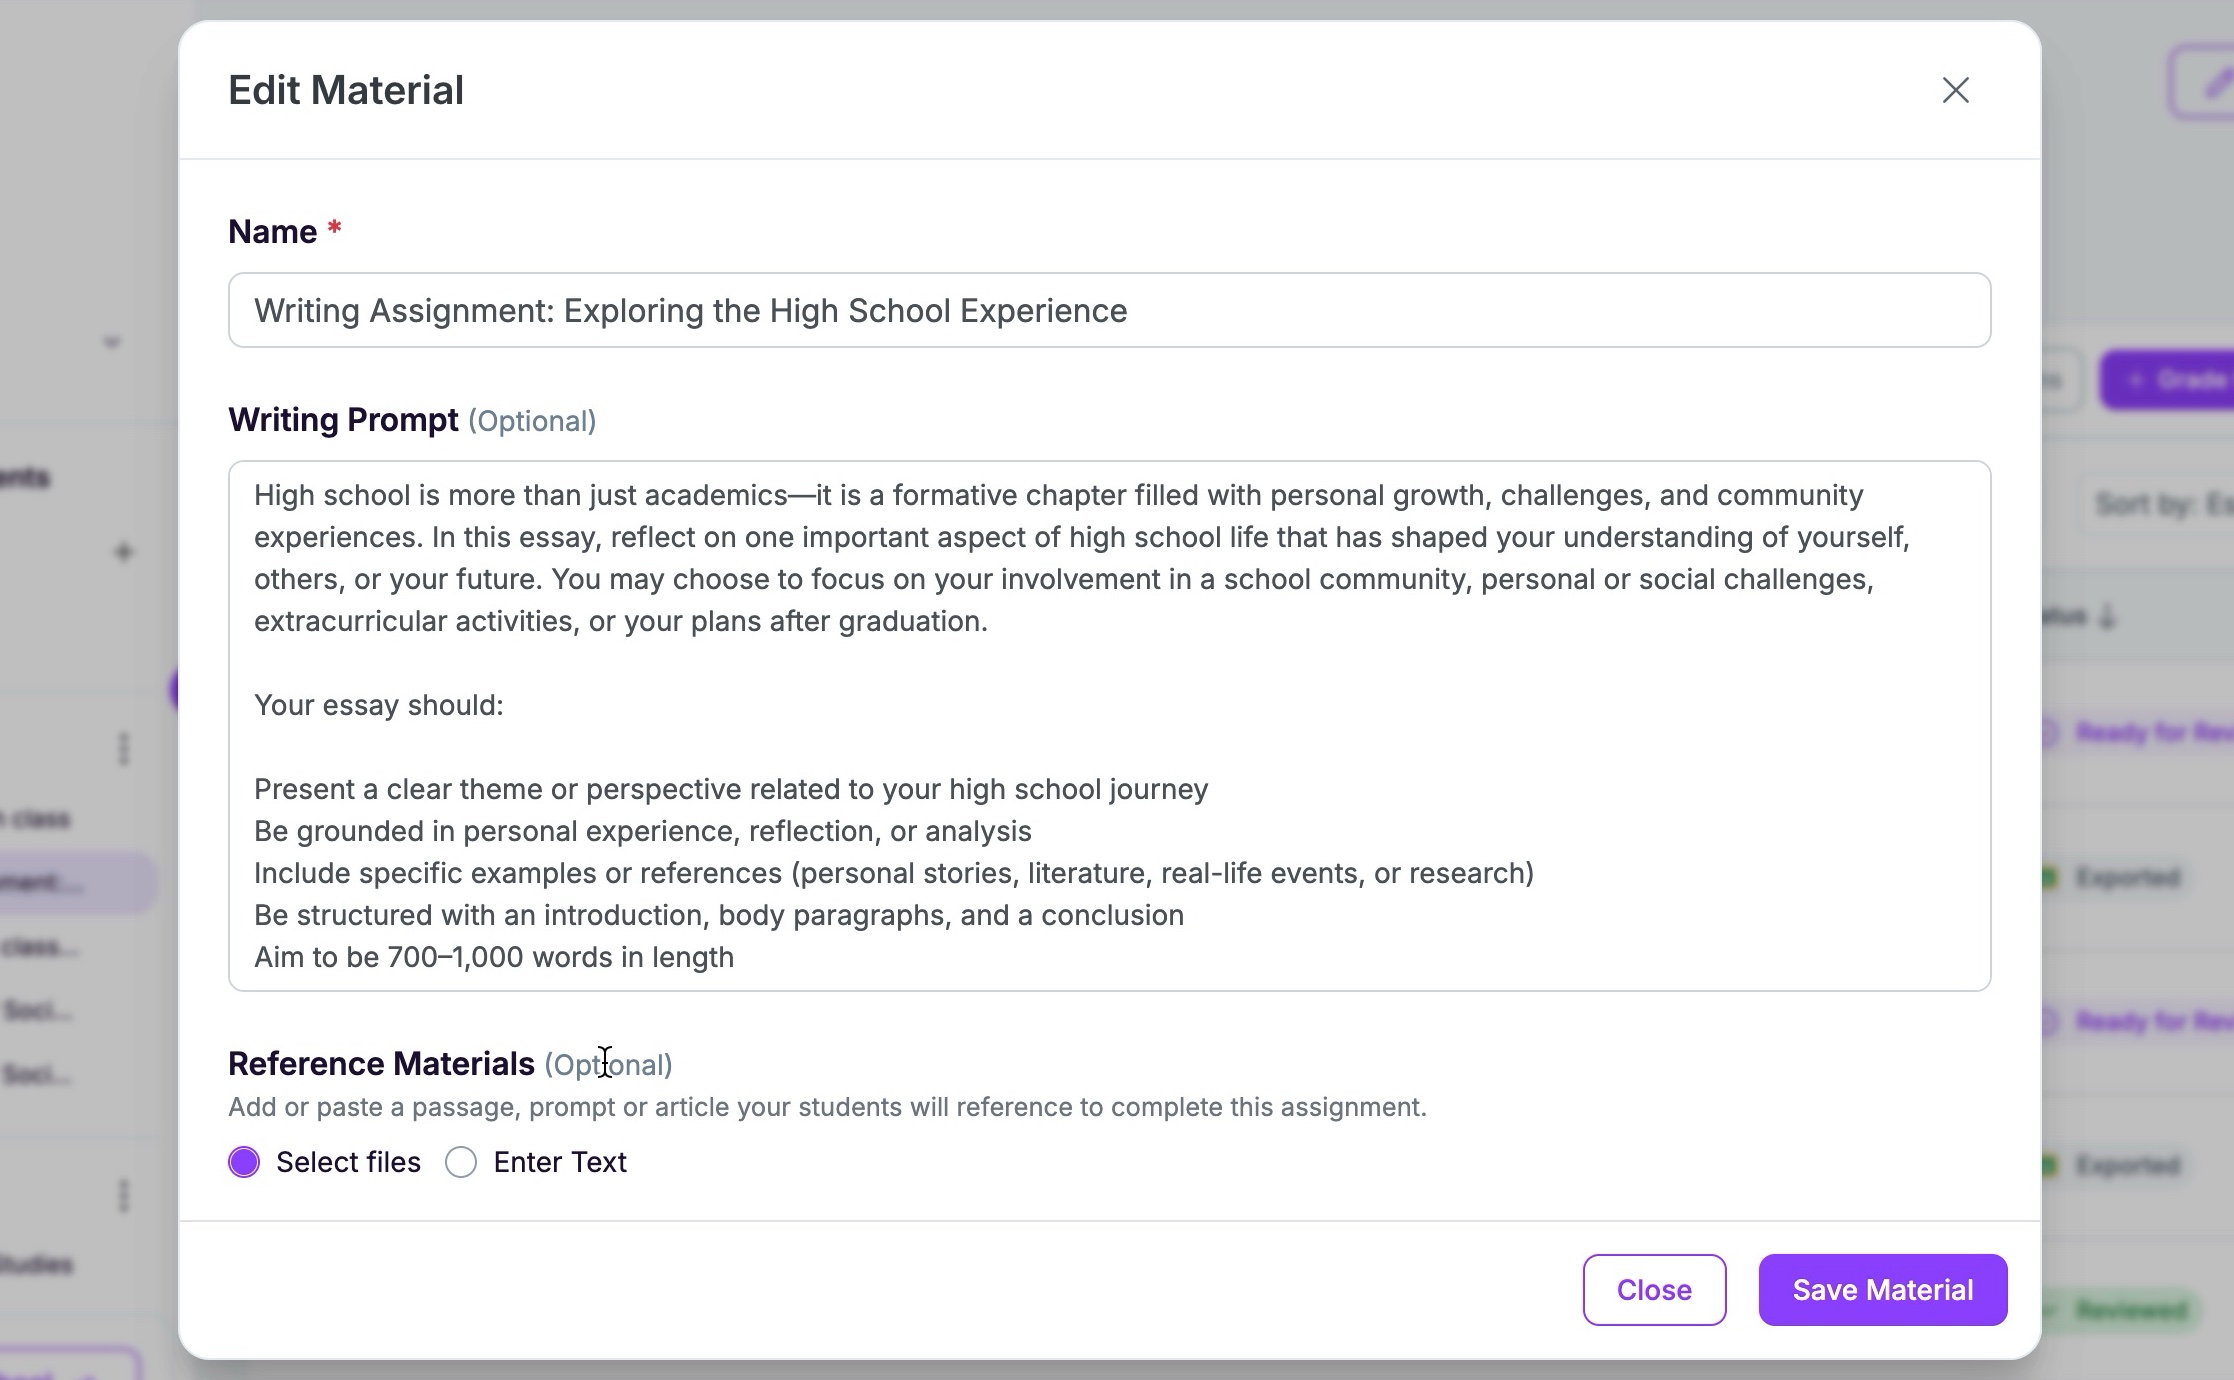Click into the Name input field
The height and width of the screenshot is (1380, 2234).
(1109, 310)
